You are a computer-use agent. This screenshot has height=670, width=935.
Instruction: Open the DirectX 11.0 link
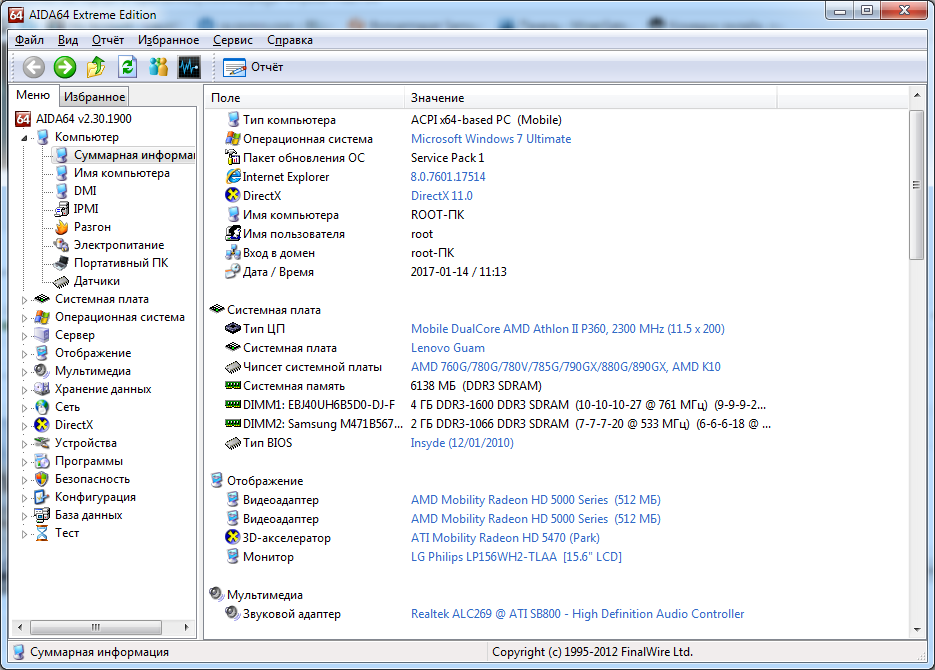point(441,196)
